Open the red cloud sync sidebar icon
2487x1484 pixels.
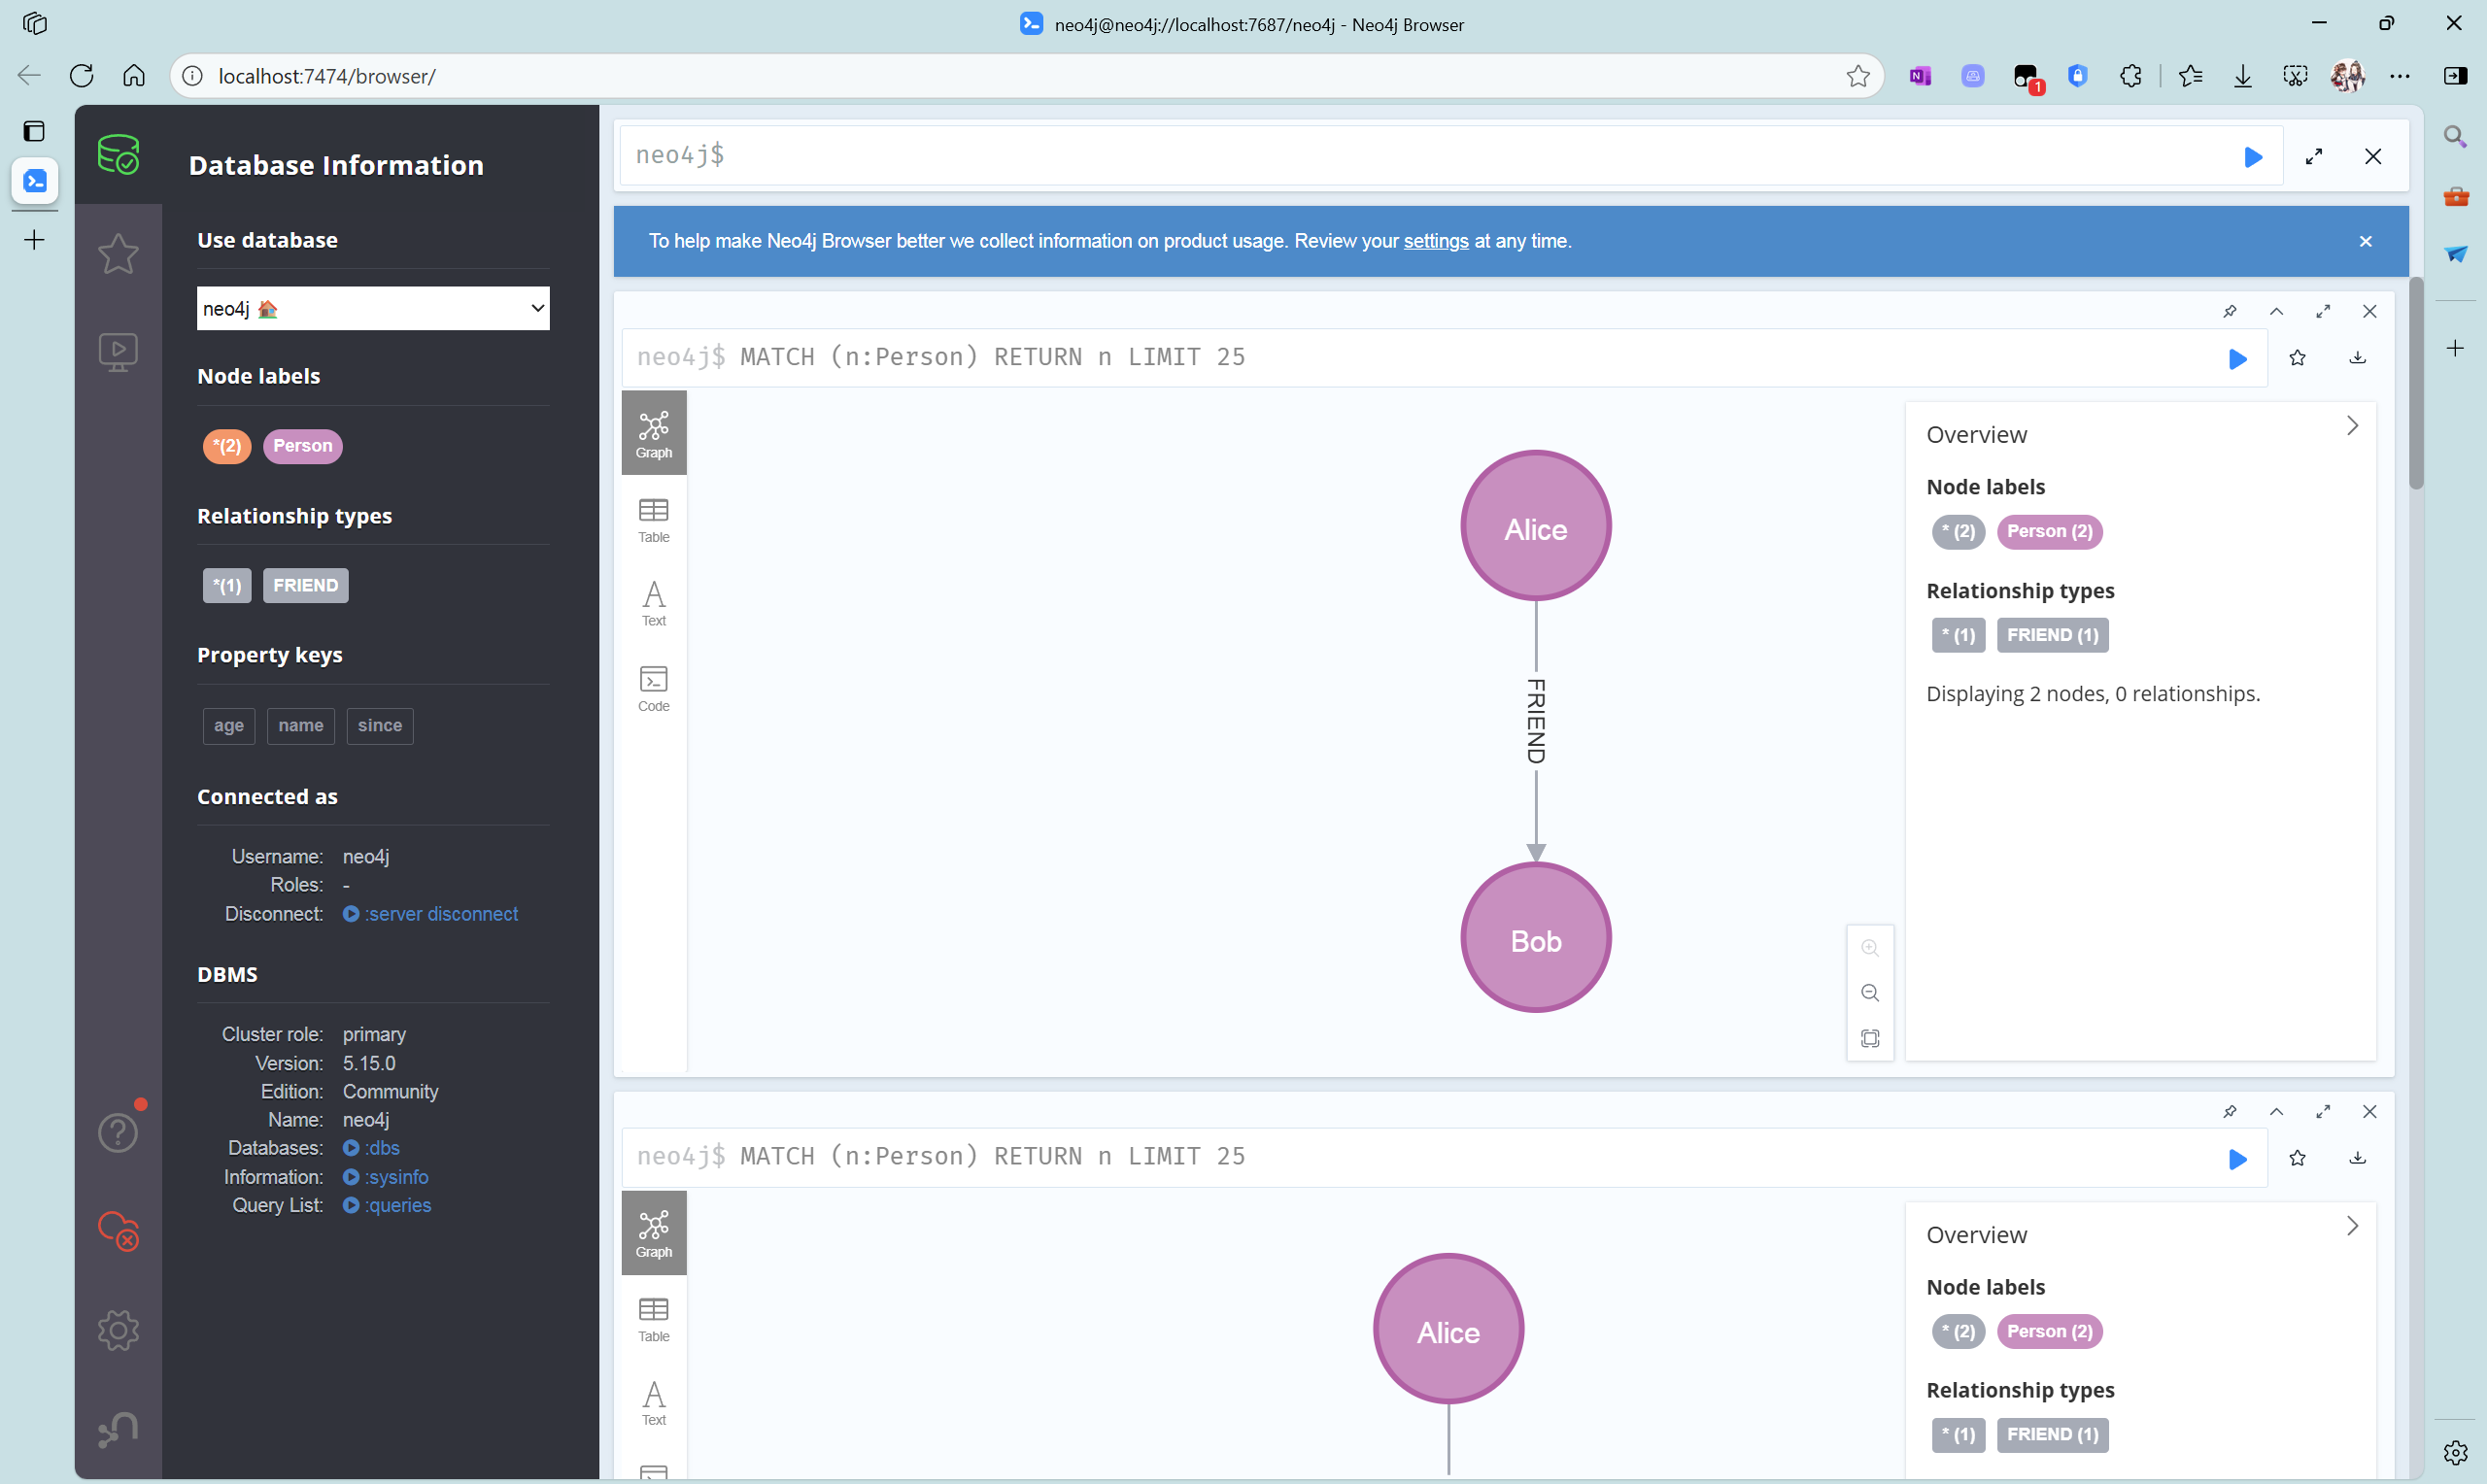pyautogui.click(x=118, y=1231)
